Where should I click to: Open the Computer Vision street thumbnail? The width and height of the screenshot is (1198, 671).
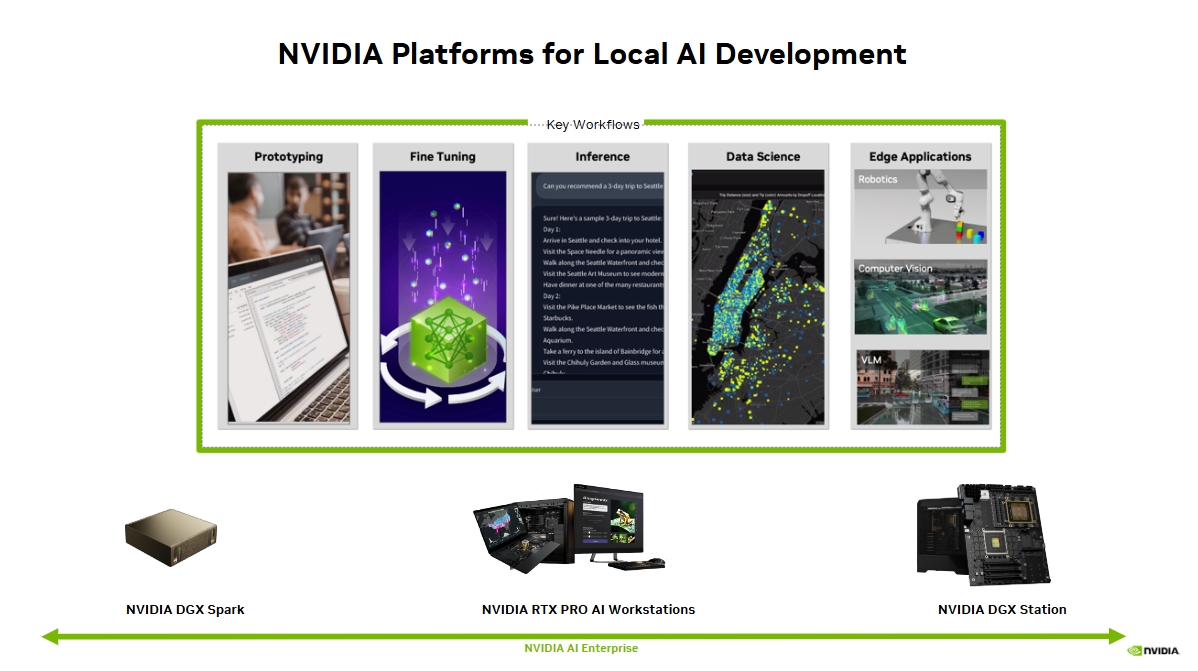(x=920, y=297)
